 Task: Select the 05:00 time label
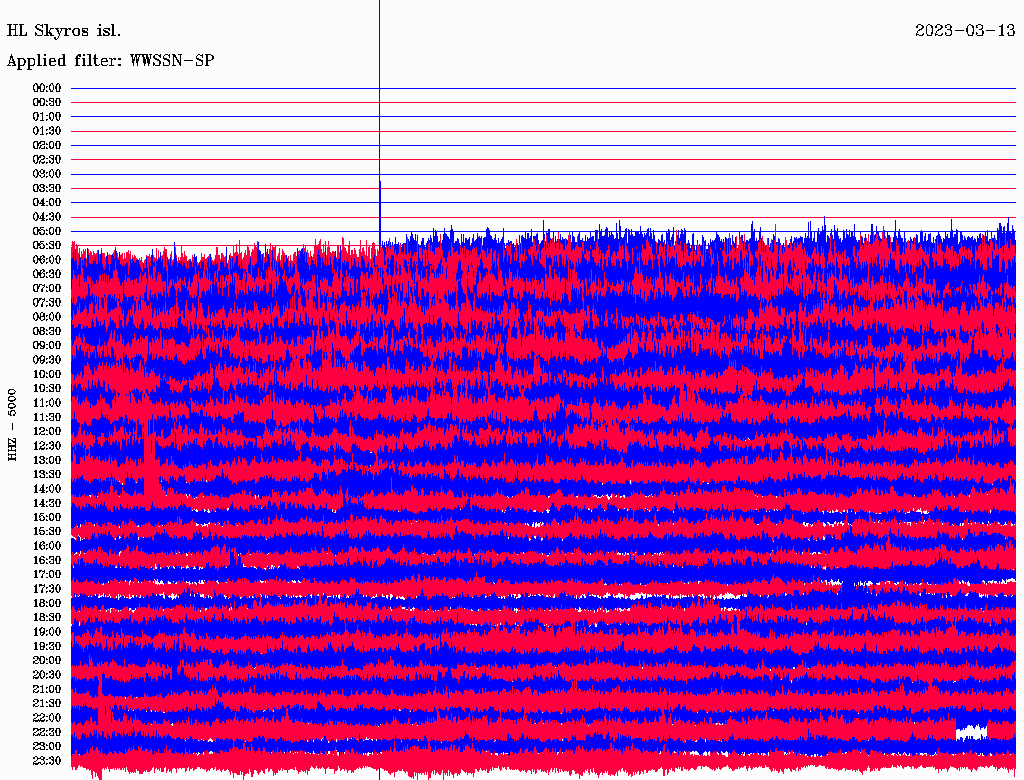tap(47, 231)
